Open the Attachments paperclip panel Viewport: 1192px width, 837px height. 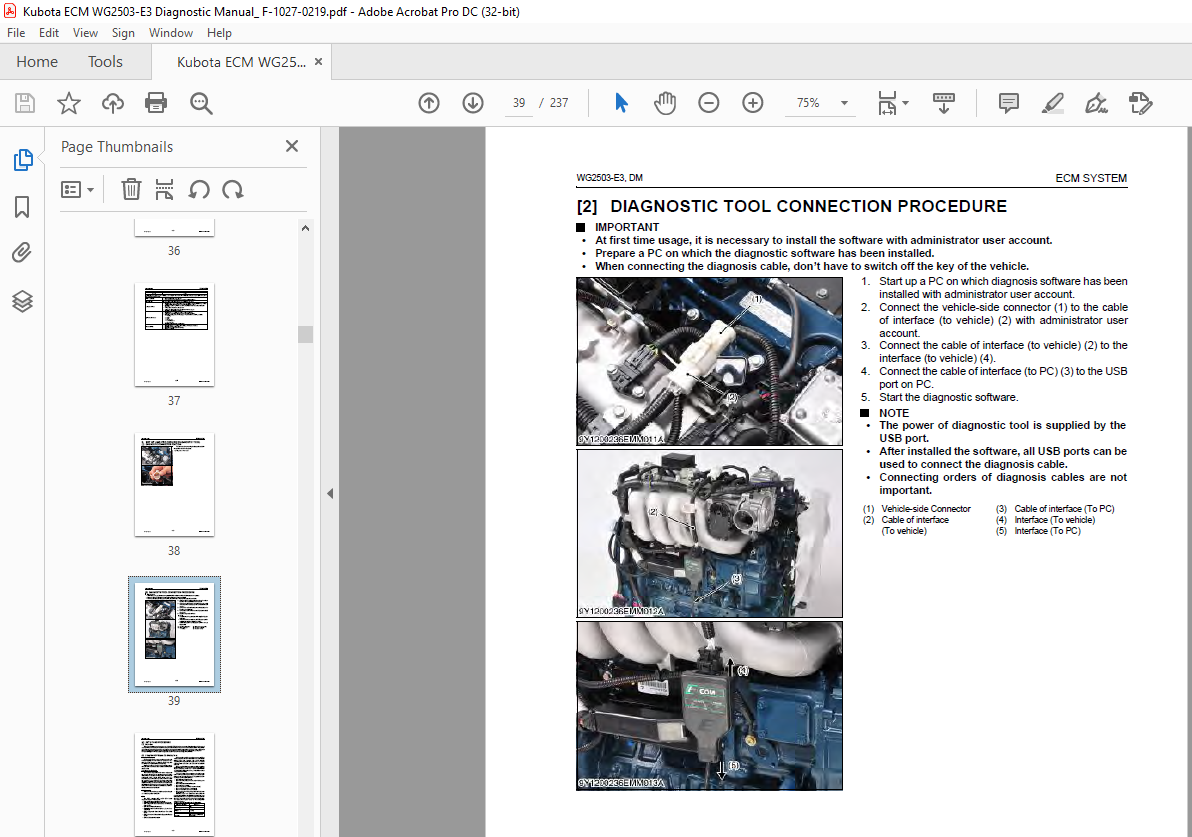tap(22, 252)
